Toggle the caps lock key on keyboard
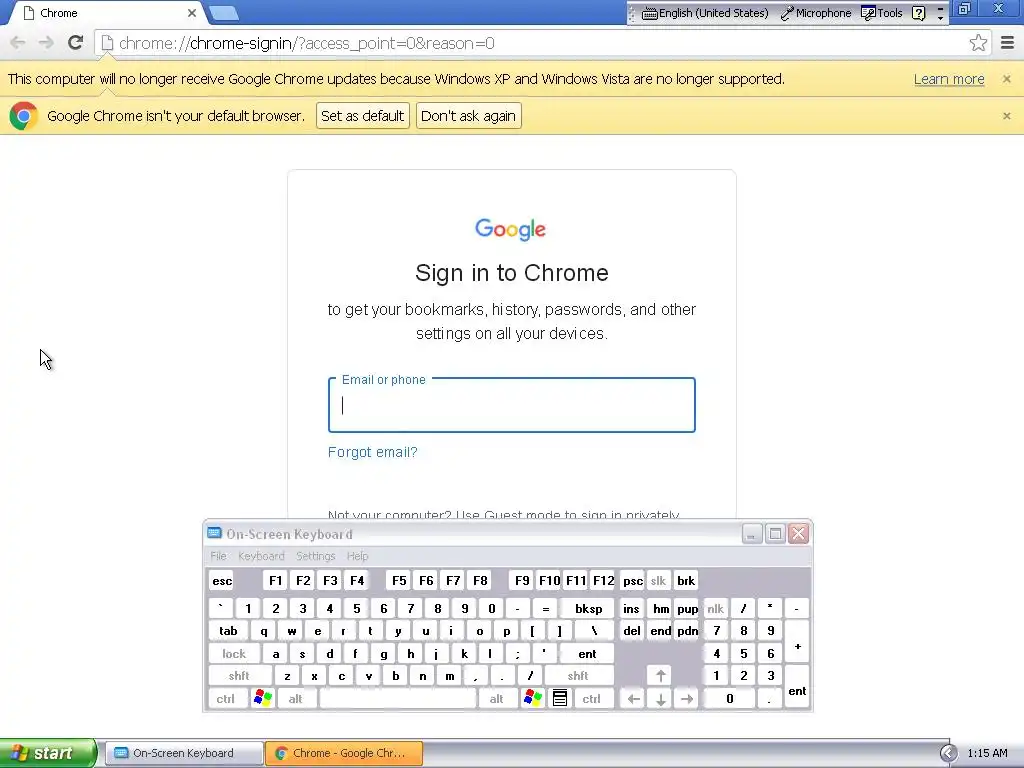 234,654
